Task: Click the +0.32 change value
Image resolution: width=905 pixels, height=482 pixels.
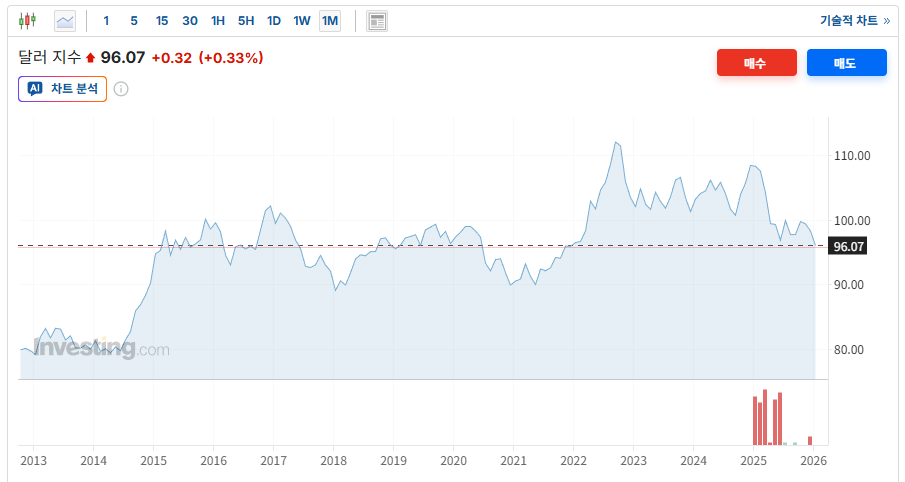Action: coord(171,58)
